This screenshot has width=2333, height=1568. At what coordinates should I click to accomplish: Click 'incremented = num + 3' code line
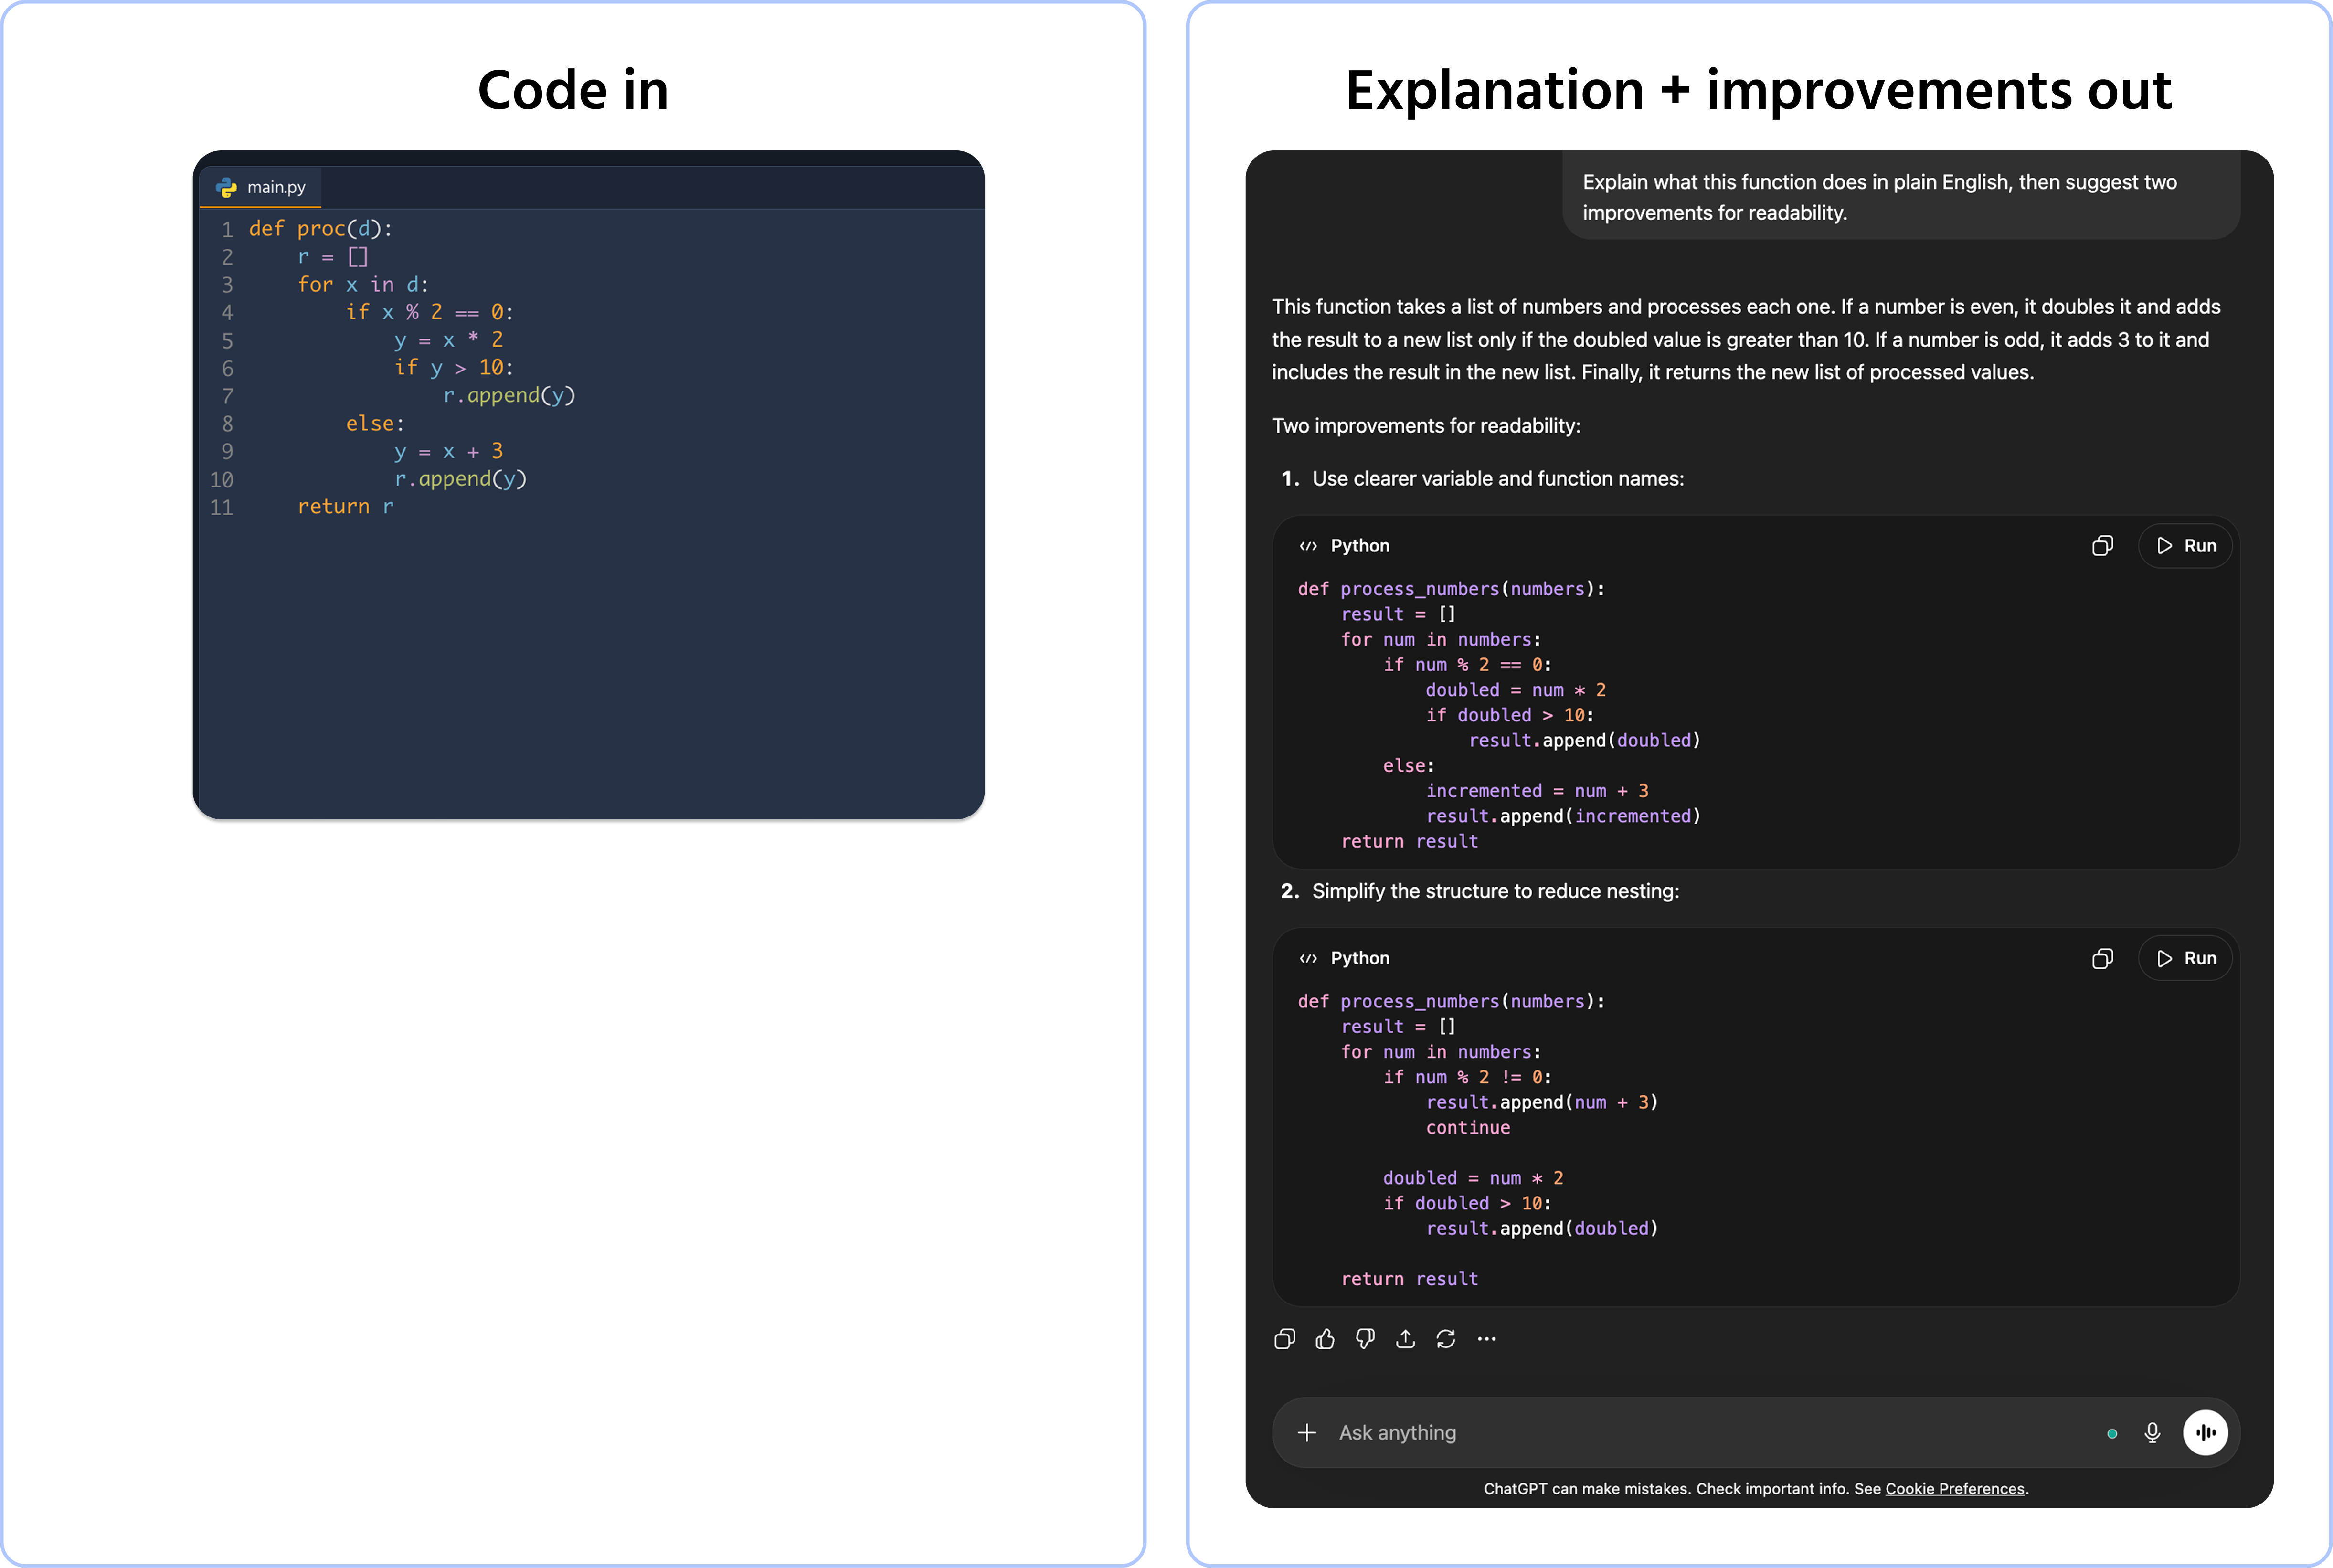coord(1537,791)
